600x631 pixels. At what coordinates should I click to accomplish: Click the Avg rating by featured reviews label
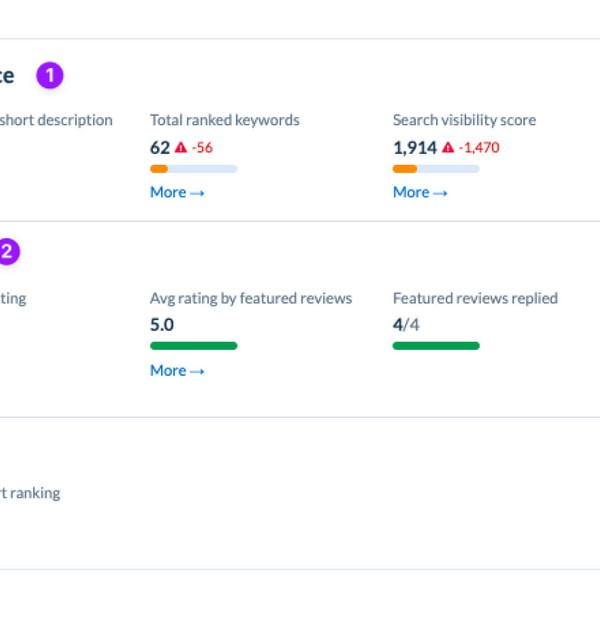[251, 298]
